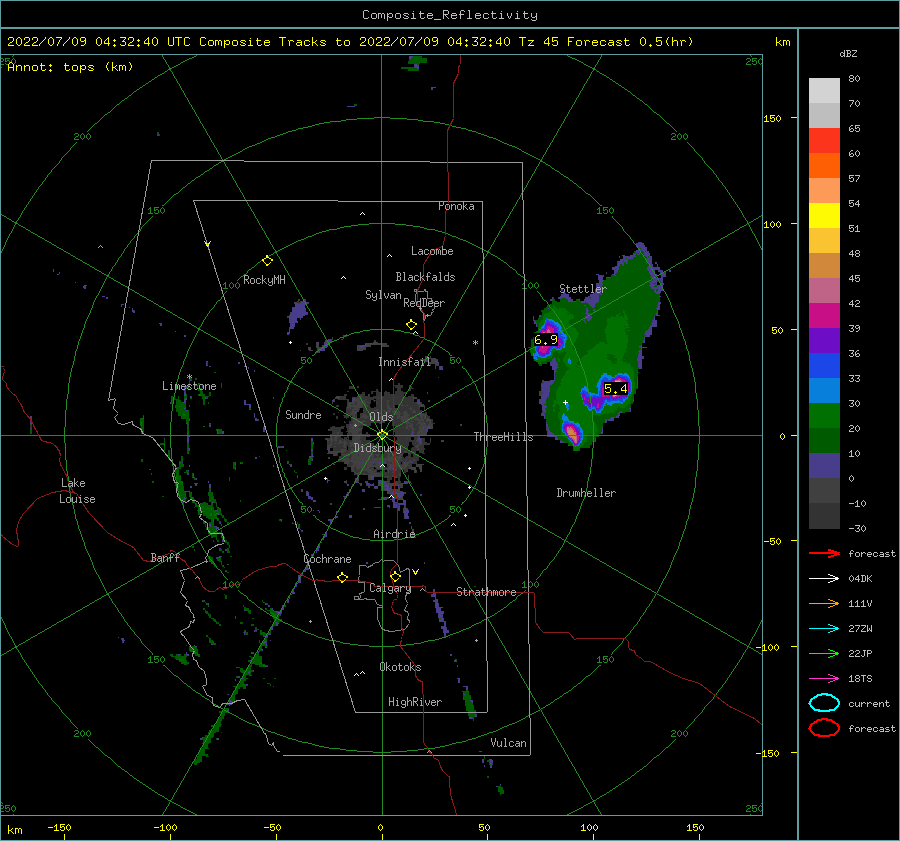Pick the blue 36-33 dBZ swatch

[824, 366]
